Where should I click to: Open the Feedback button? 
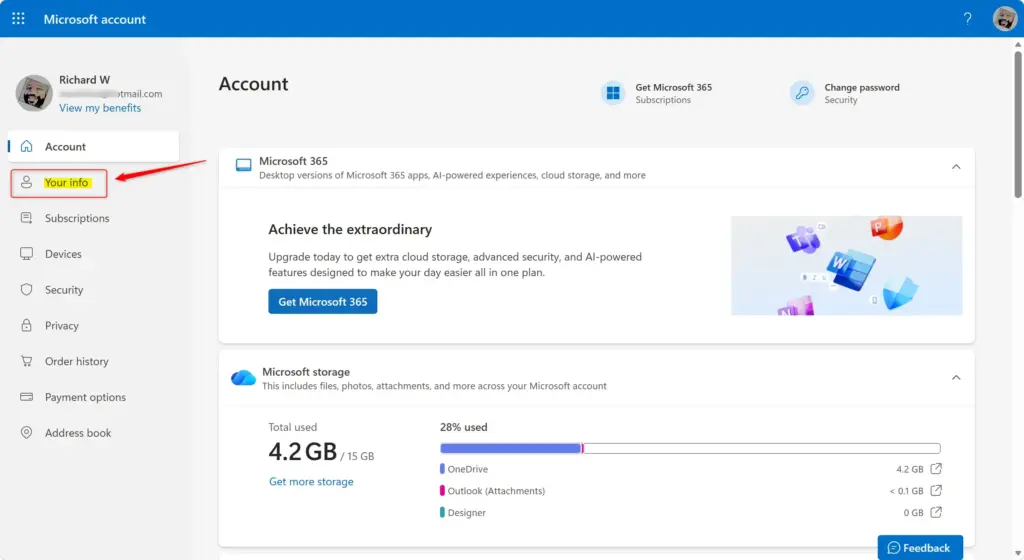(920, 548)
